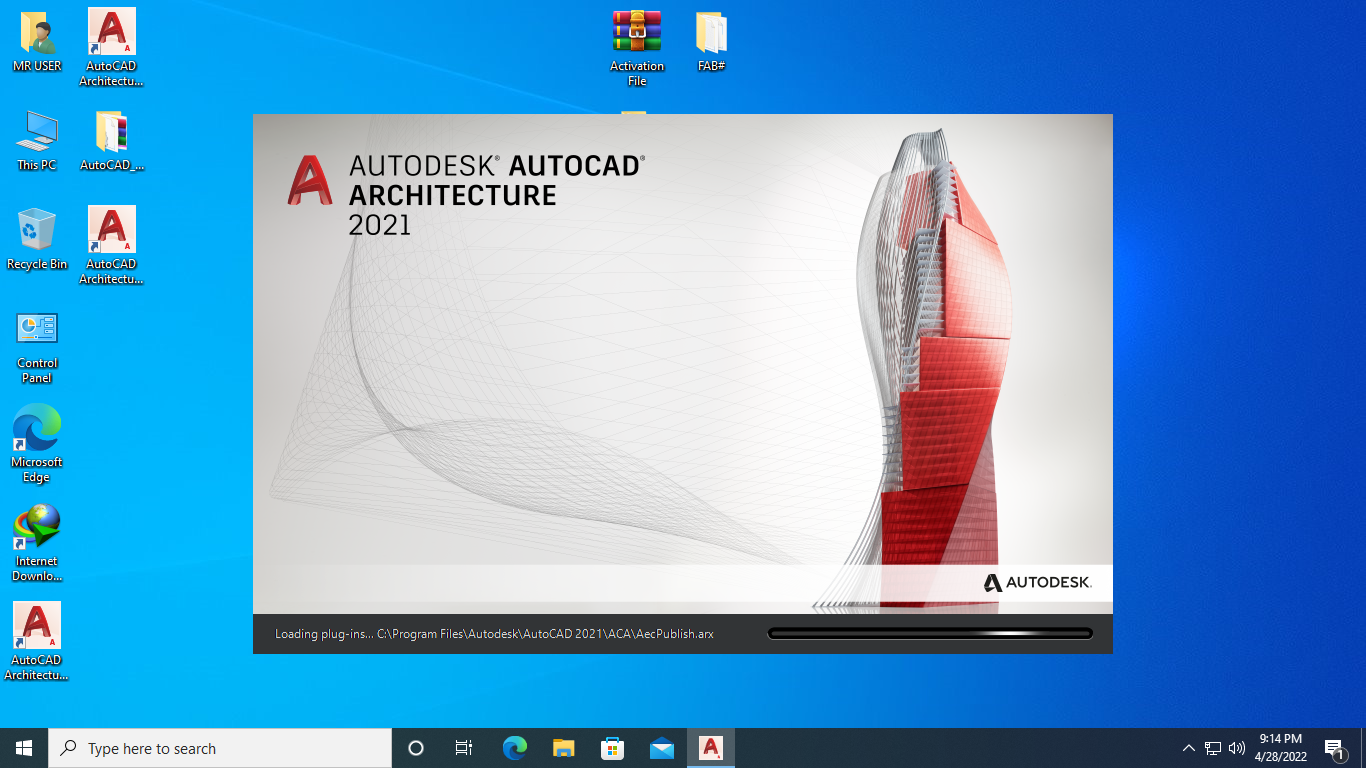
Task: Click the Autodesk logo on splash screen
Action: [1037, 582]
